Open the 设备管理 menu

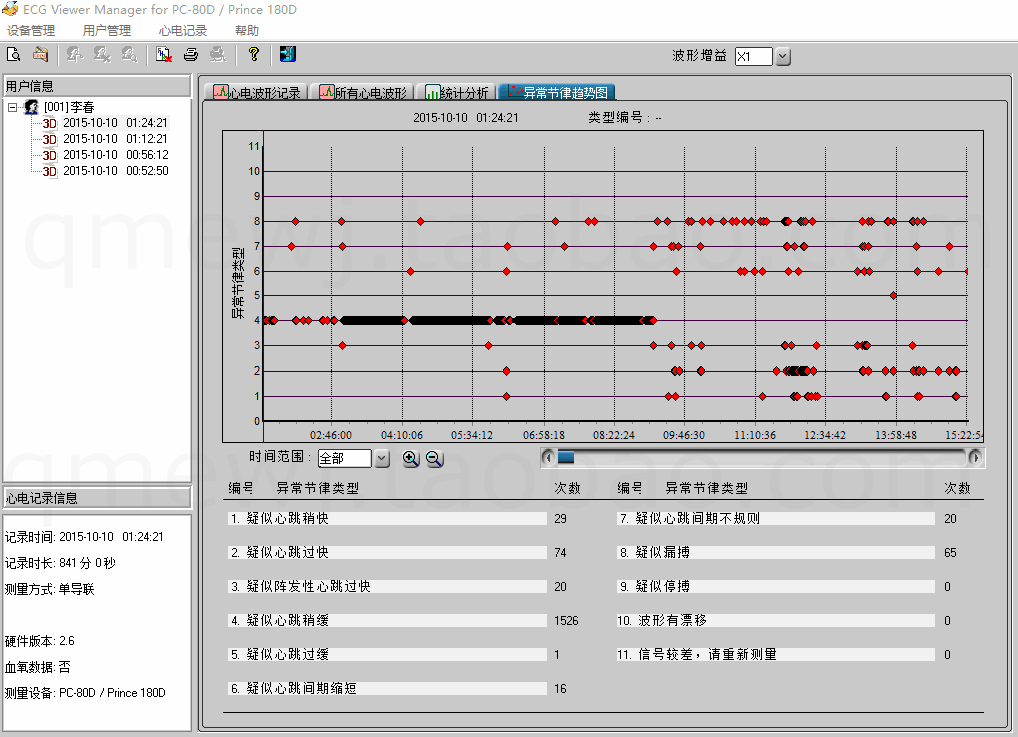pyautogui.click(x=31, y=31)
